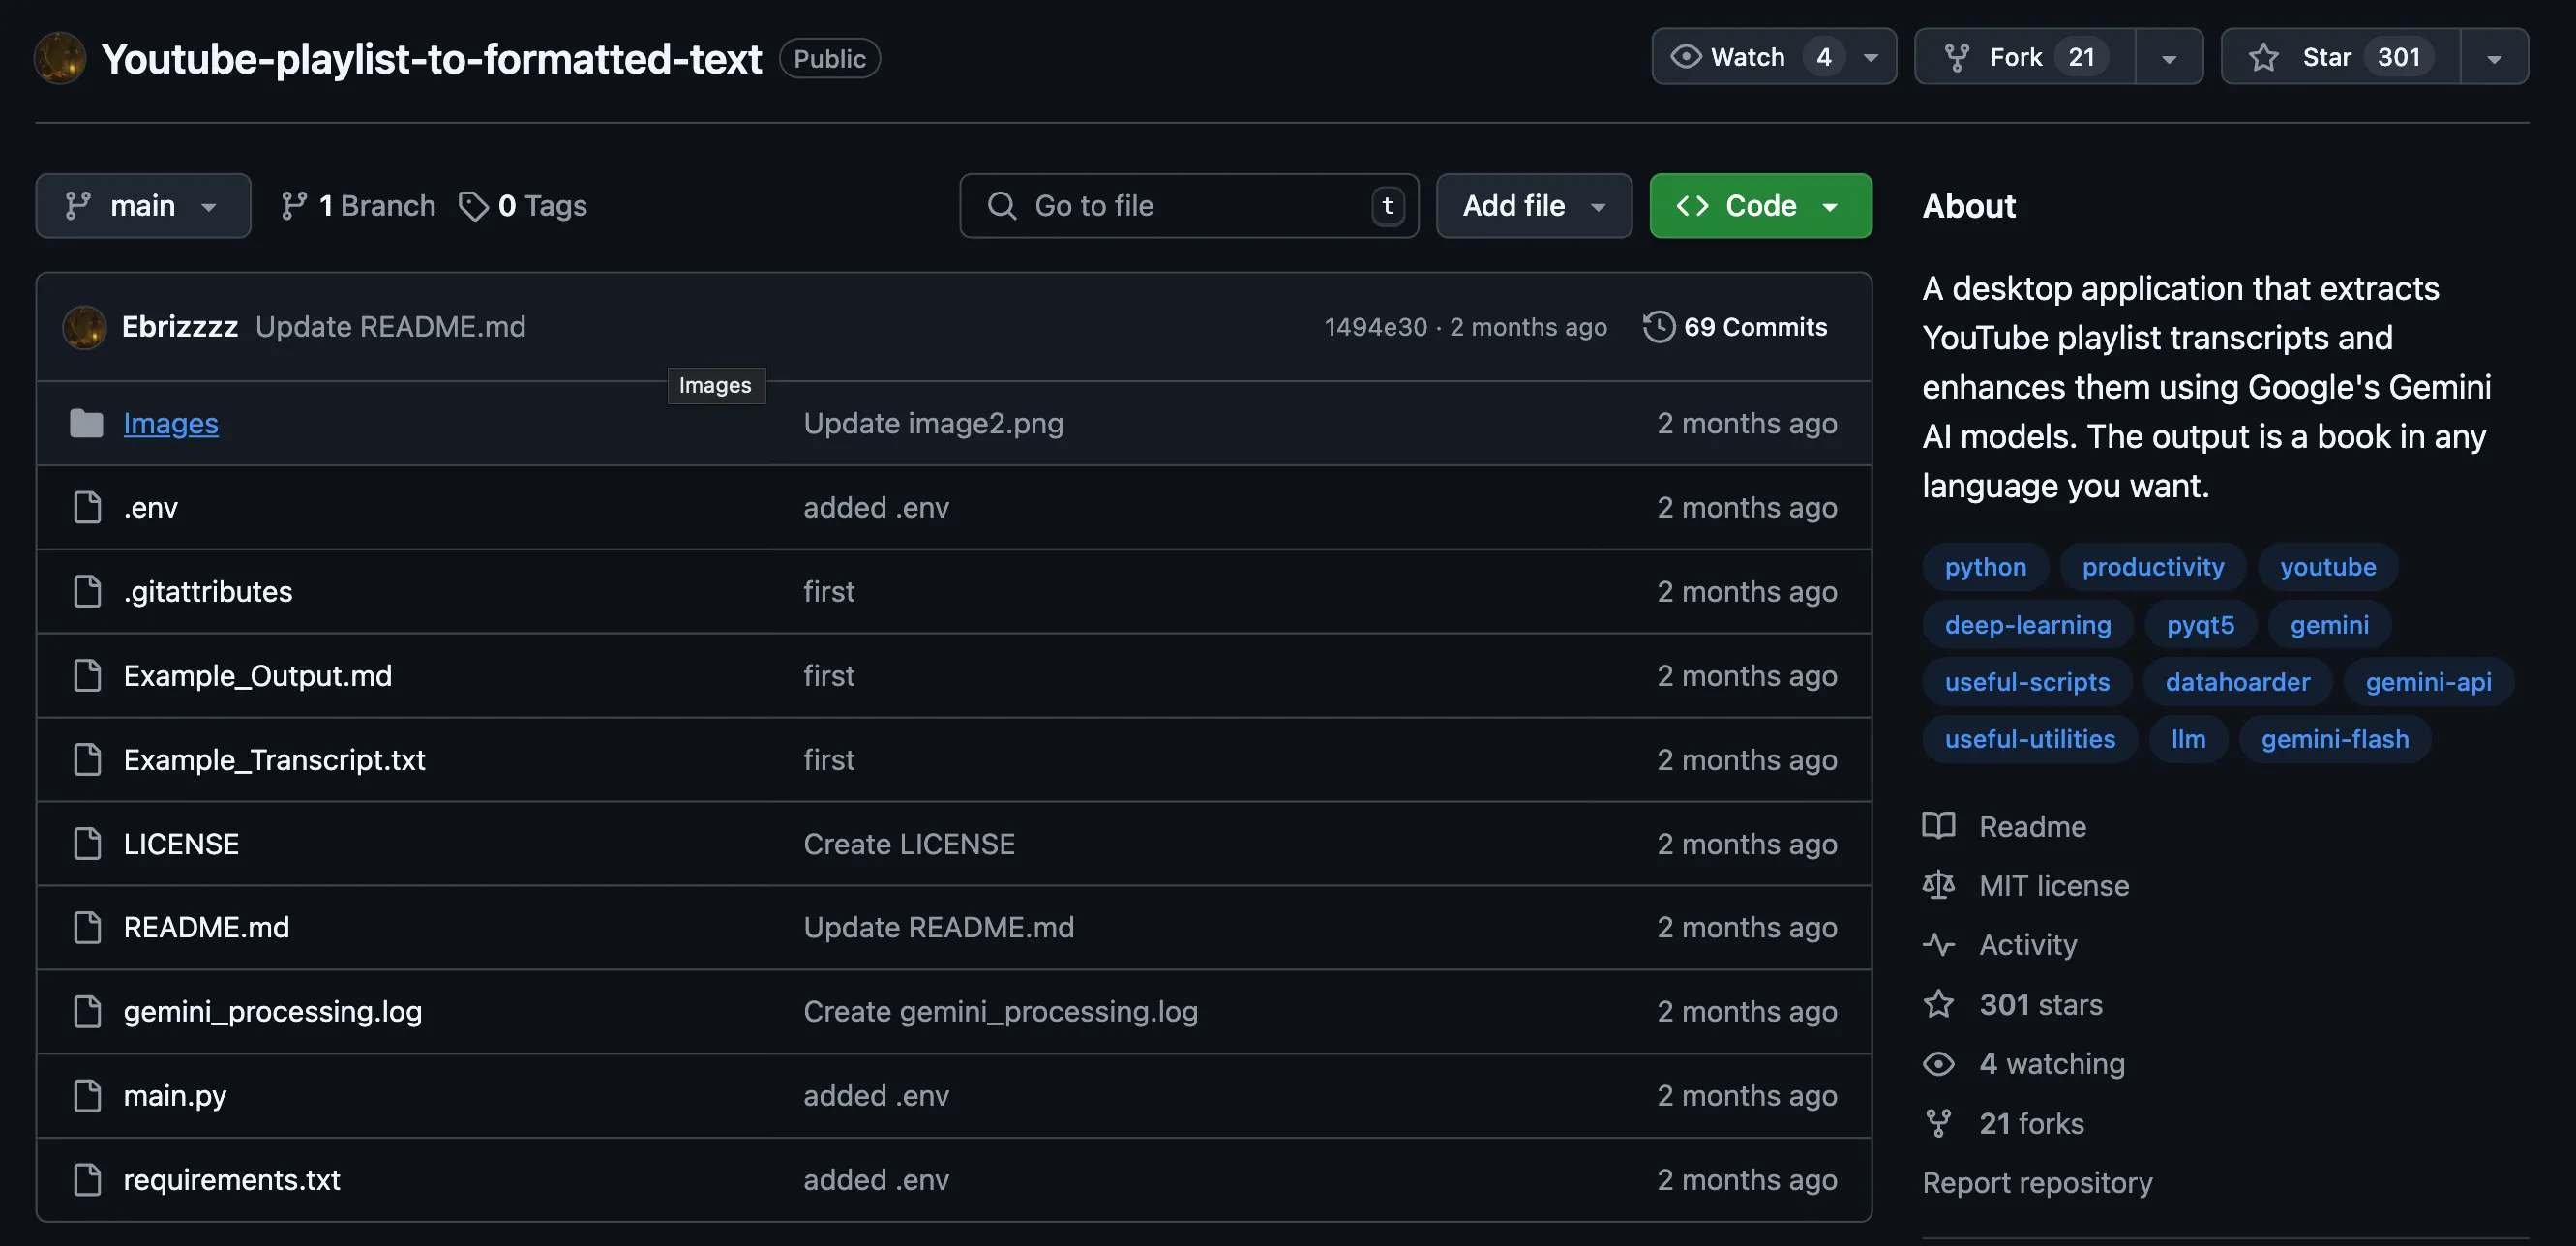This screenshot has width=2576, height=1246.
Task: Click the Watch eye icon
Action: [x=1686, y=57]
